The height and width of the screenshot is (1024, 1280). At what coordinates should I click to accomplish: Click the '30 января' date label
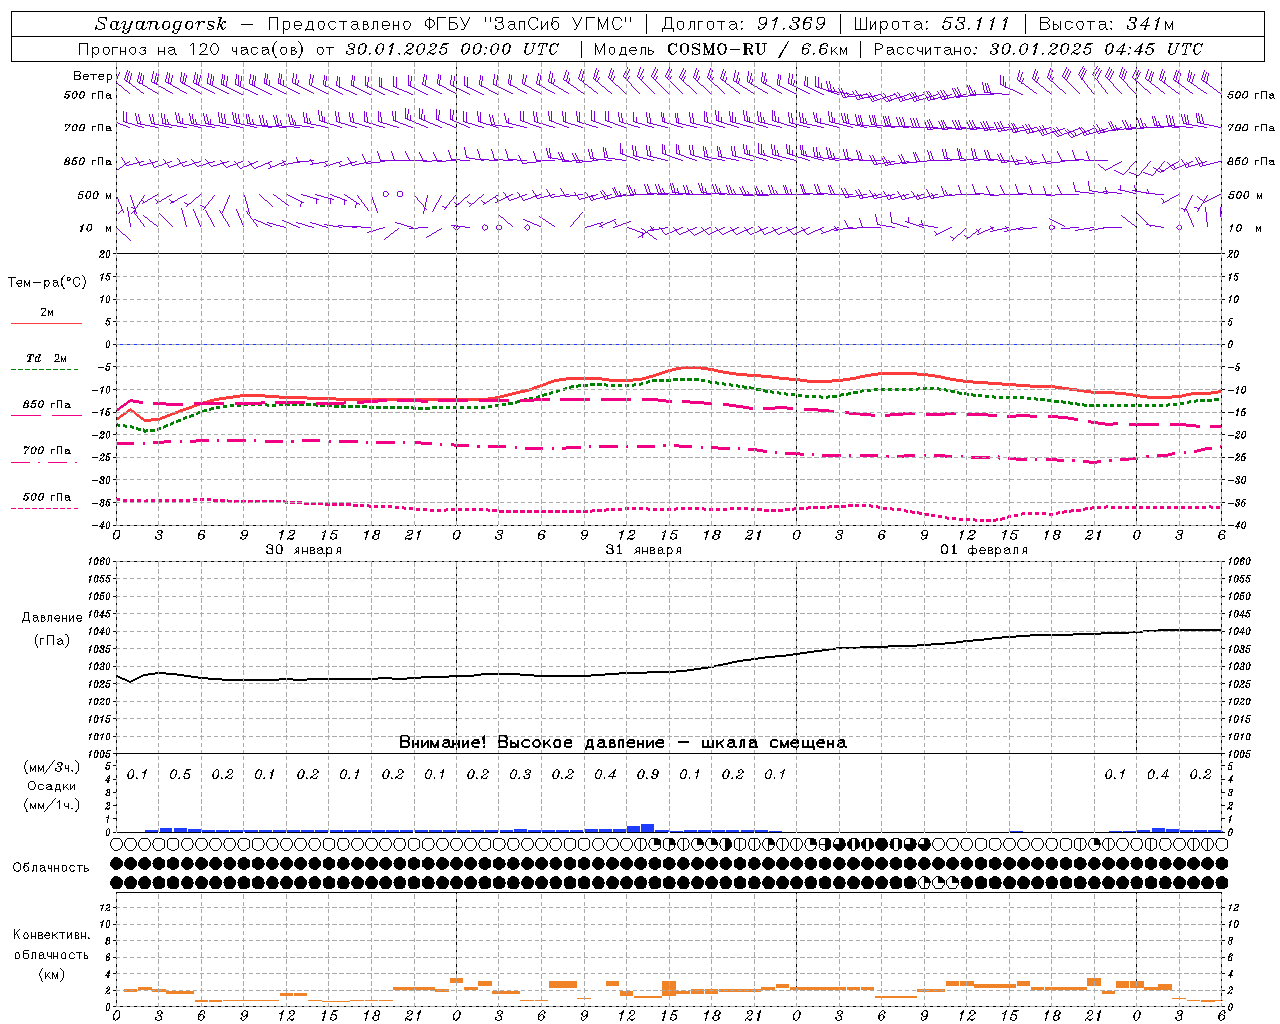(303, 550)
